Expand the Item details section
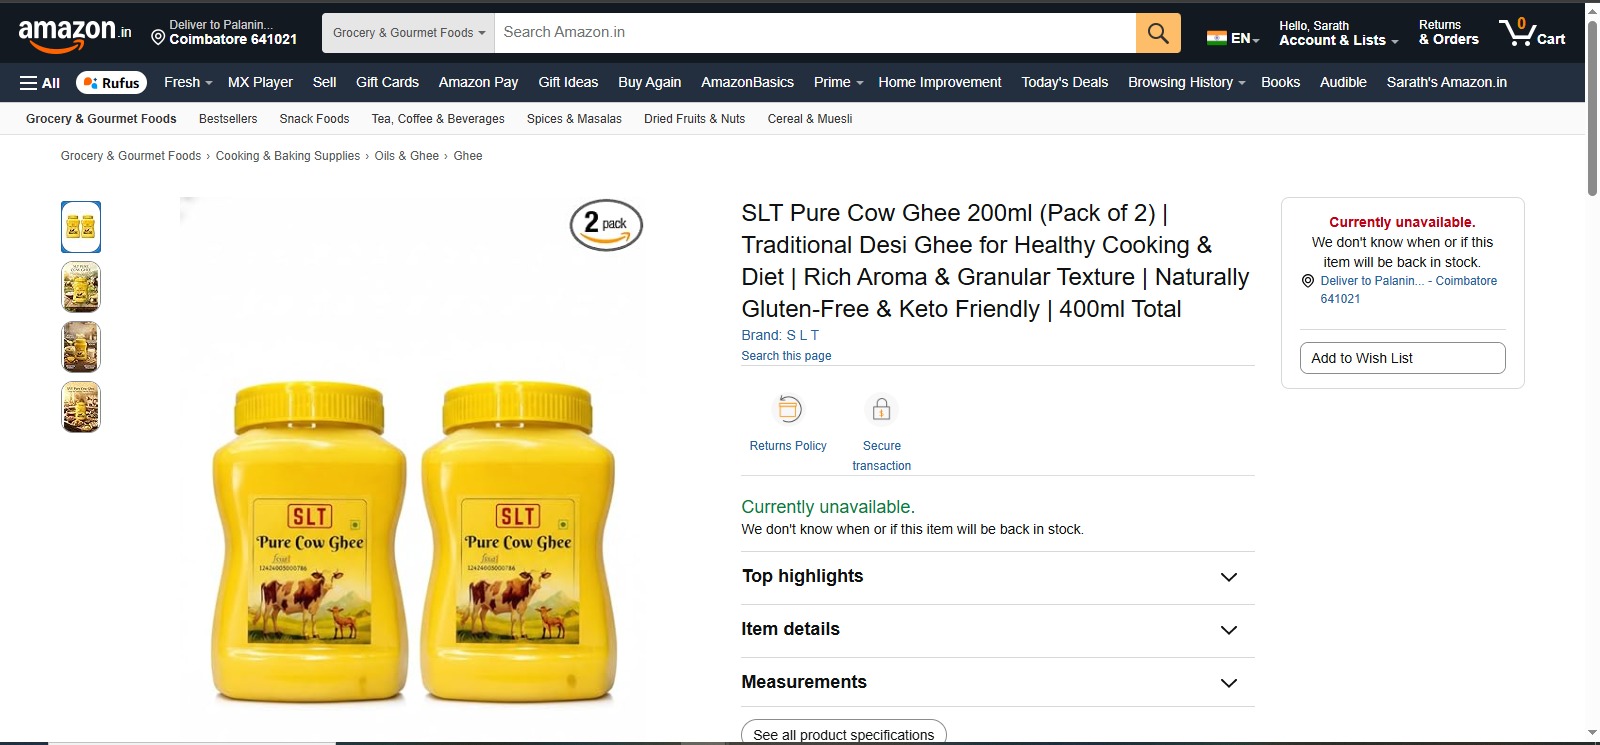Image resolution: width=1600 pixels, height=745 pixels. [x=997, y=630]
